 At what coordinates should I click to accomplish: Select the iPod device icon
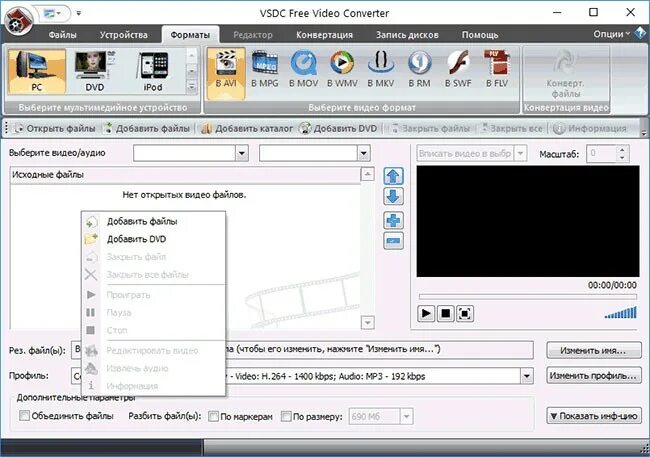[x=153, y=71]
